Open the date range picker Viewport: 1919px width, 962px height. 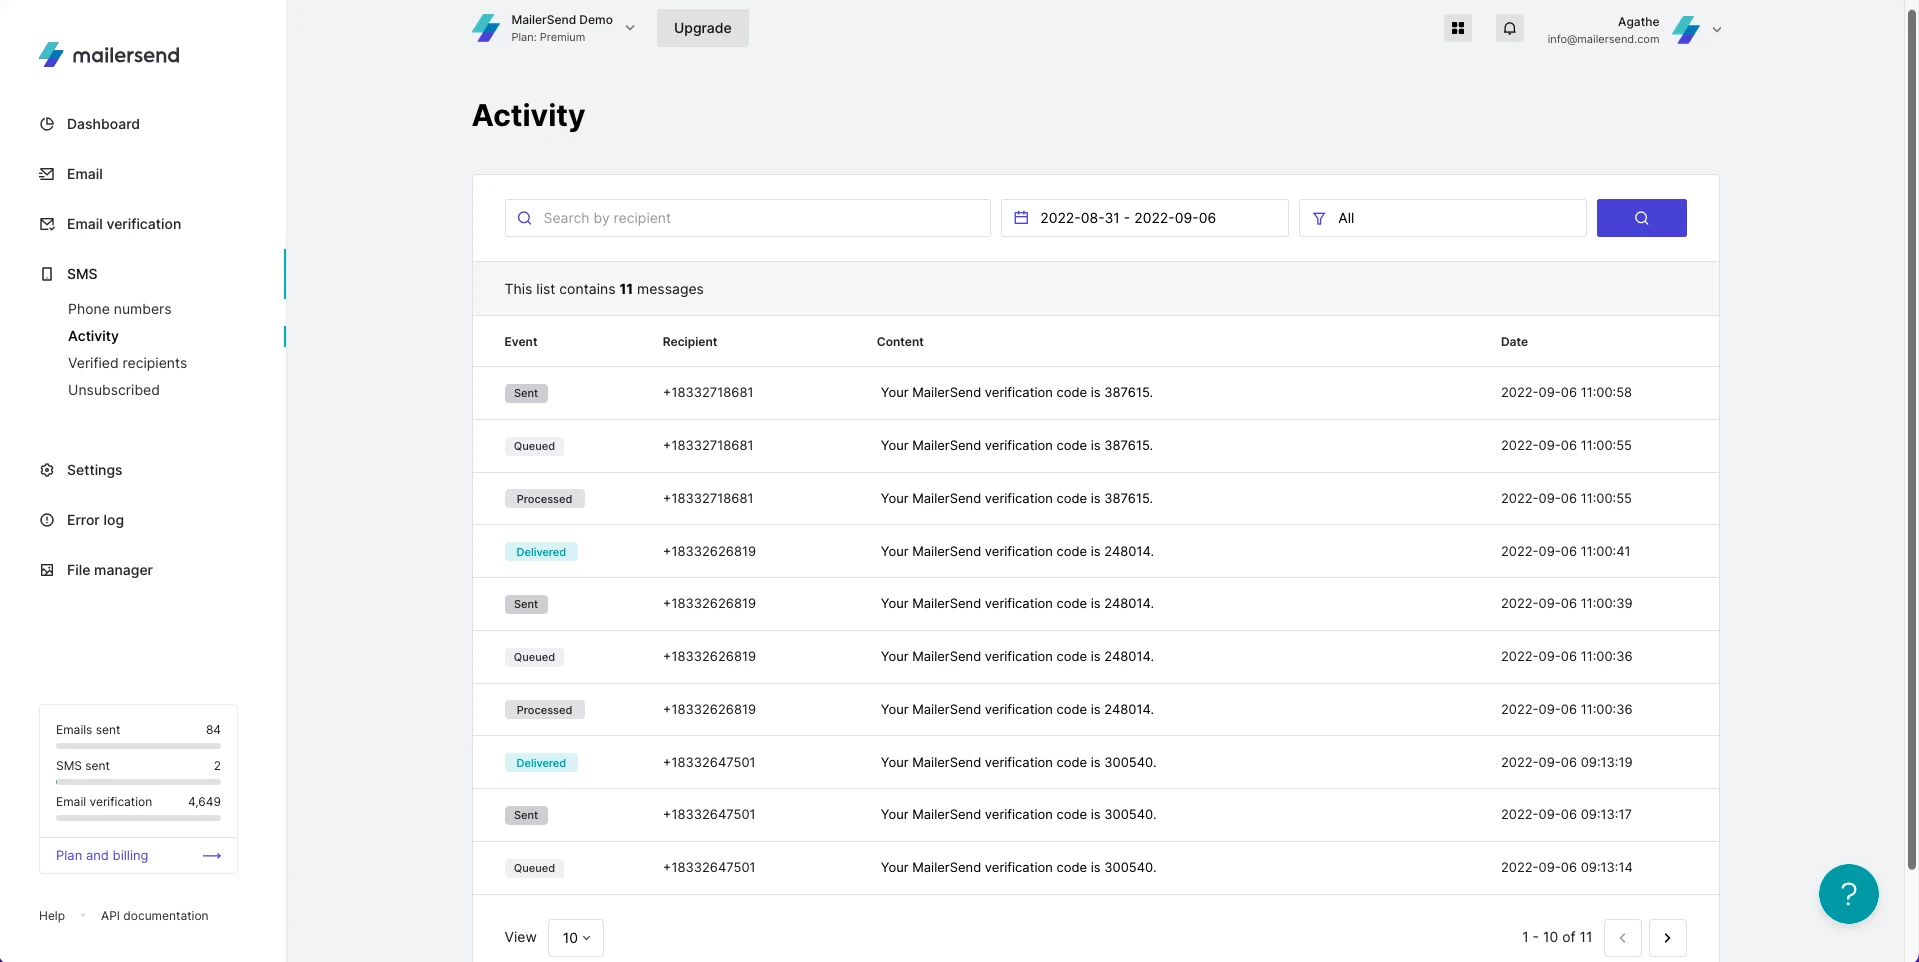[1144, 218]
